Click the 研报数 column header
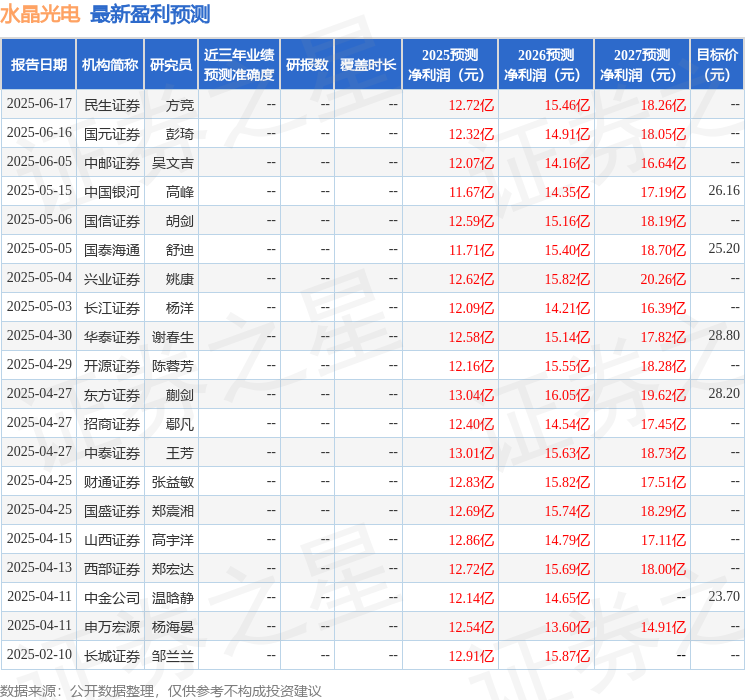 coord(307,65)
